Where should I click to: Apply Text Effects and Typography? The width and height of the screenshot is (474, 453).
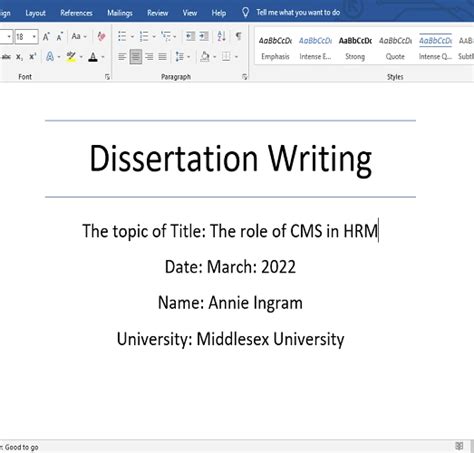tap(50, 57)
